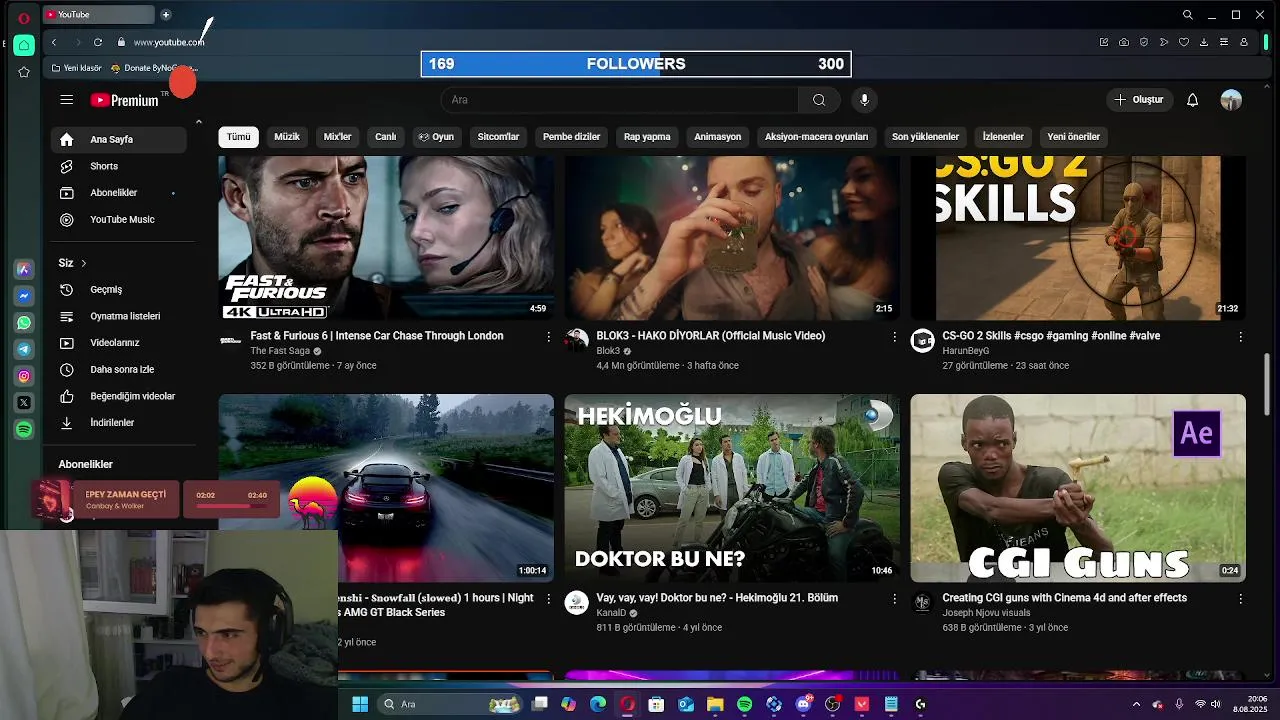The height and width of the screenshot is (720, 1280).
Task: Open HarunBeyG channel link
Action: tap(965, 351)
